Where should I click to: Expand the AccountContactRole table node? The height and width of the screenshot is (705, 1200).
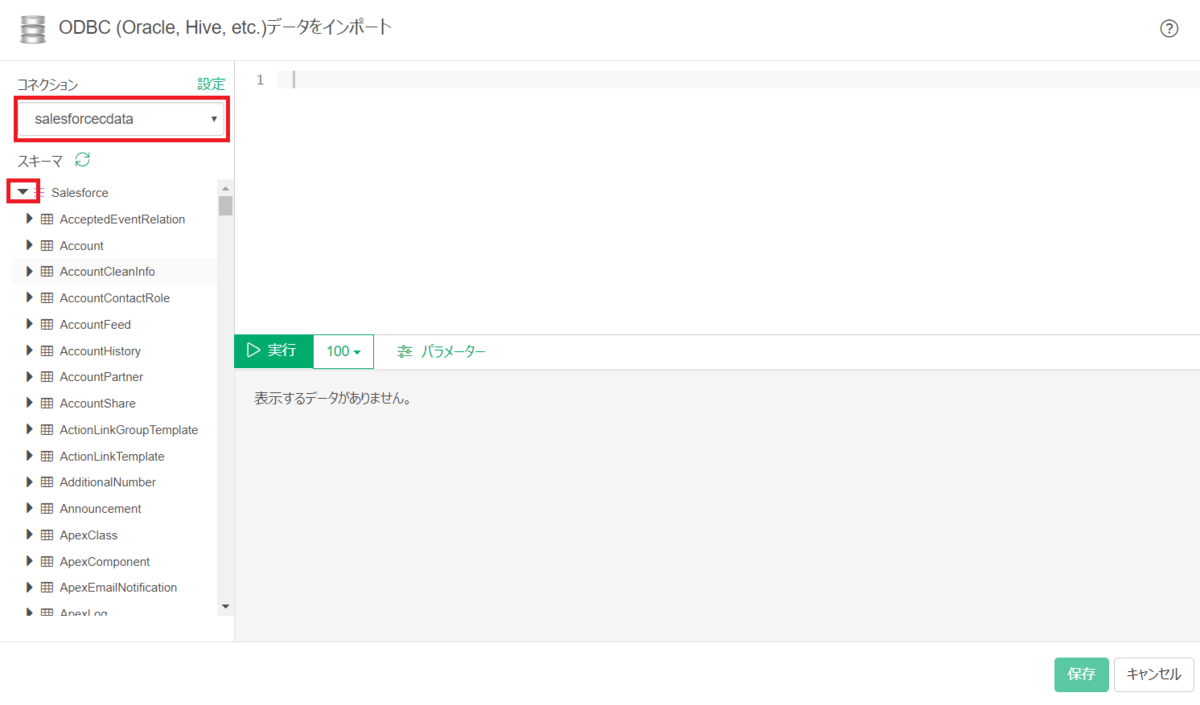coord(30,298)
